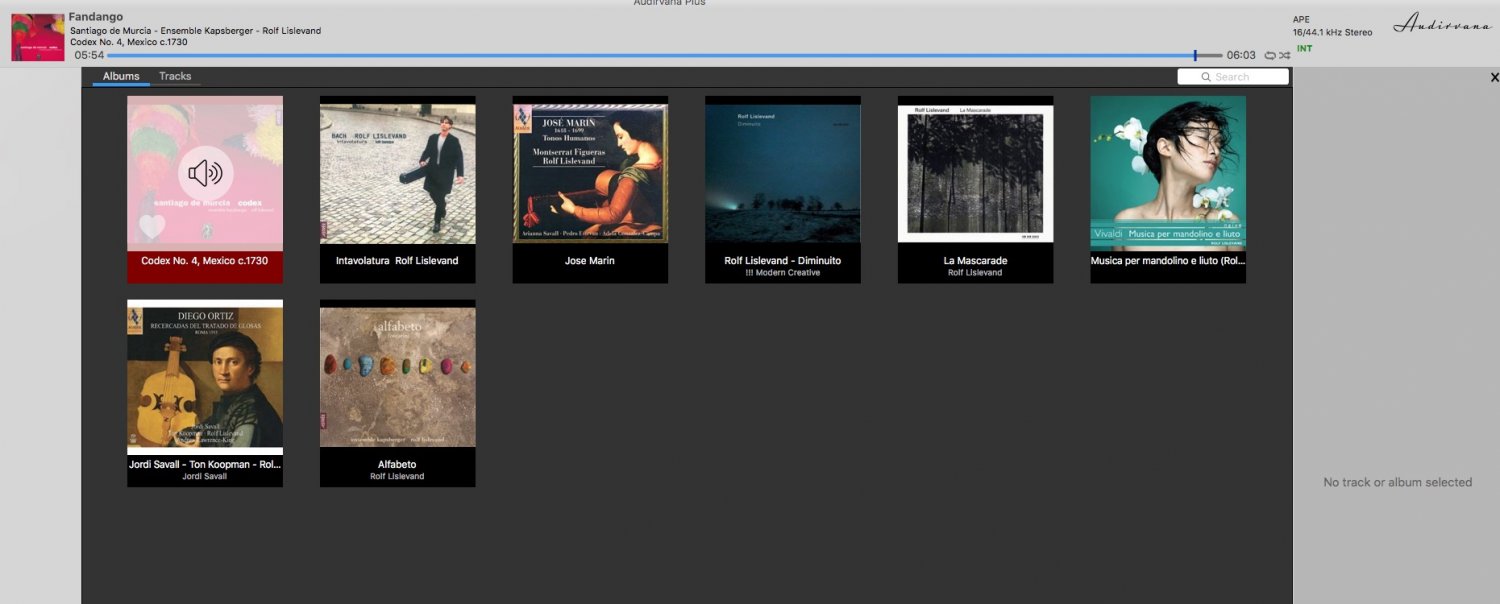Open the Rolf Lislevand - Diminuito album cover
This screenshot has width=1500, height=604.
point(783,173)
